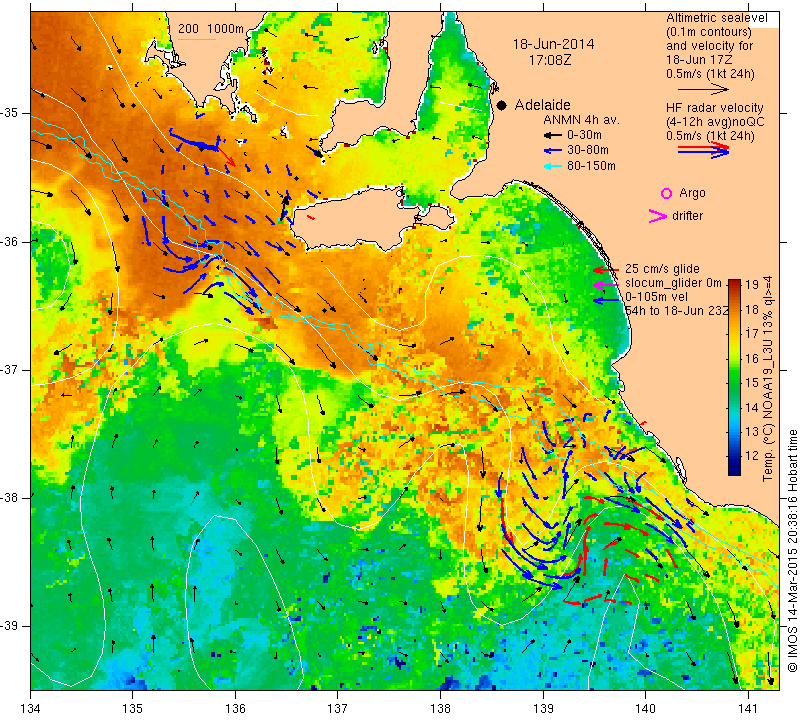
Task: Click the 18-Jun-2014 date label
Action: pos(554,44)
